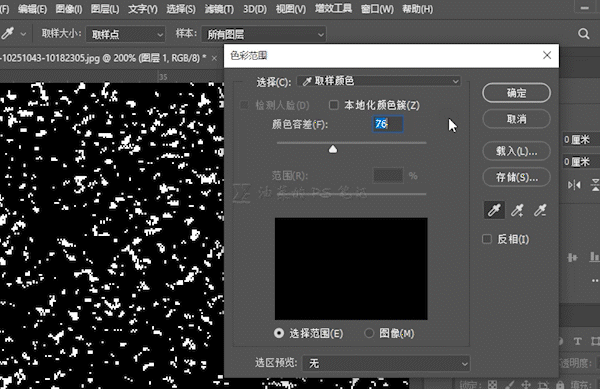Select the document tab 10182305.jpg

click(x=104, y=58)
